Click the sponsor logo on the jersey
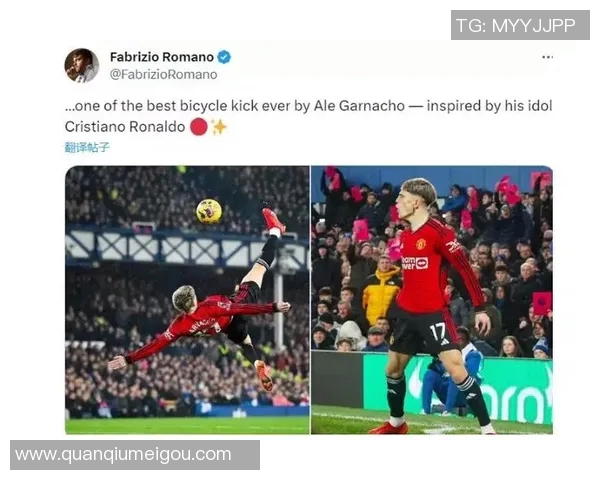Image resolution: width=600 pixels, height=480 pixels. [414, 263]
